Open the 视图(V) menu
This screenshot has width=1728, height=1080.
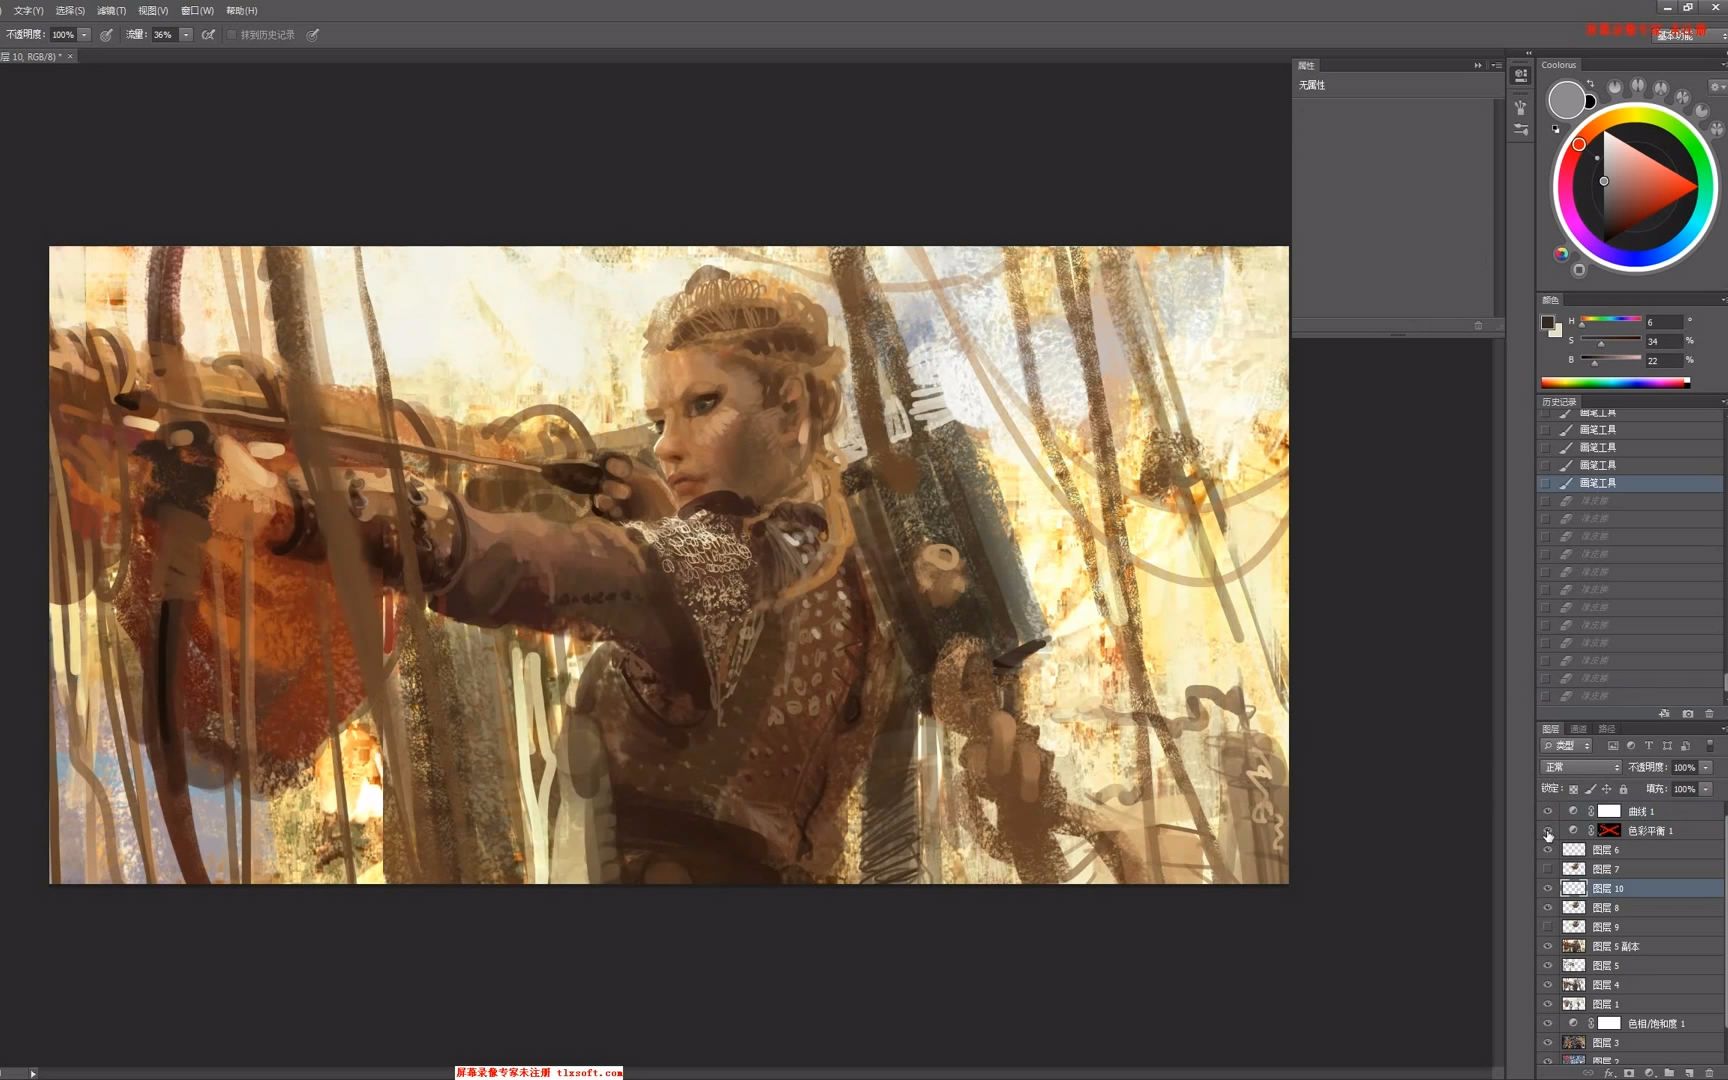point(153,10)
